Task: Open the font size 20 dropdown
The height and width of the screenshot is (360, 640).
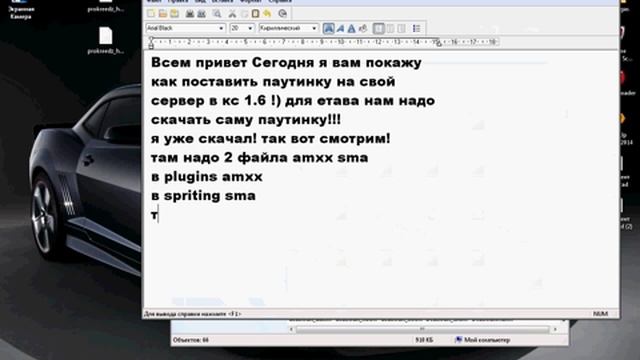Action: (250, 28)
